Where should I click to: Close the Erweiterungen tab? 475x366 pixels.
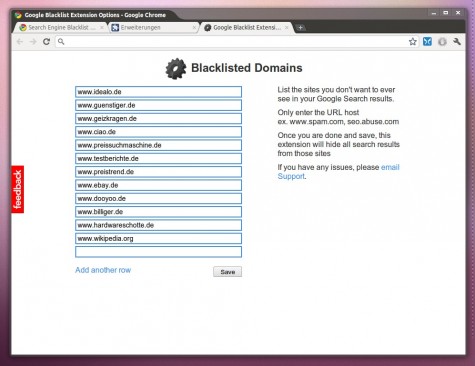(x=194, y=28)
